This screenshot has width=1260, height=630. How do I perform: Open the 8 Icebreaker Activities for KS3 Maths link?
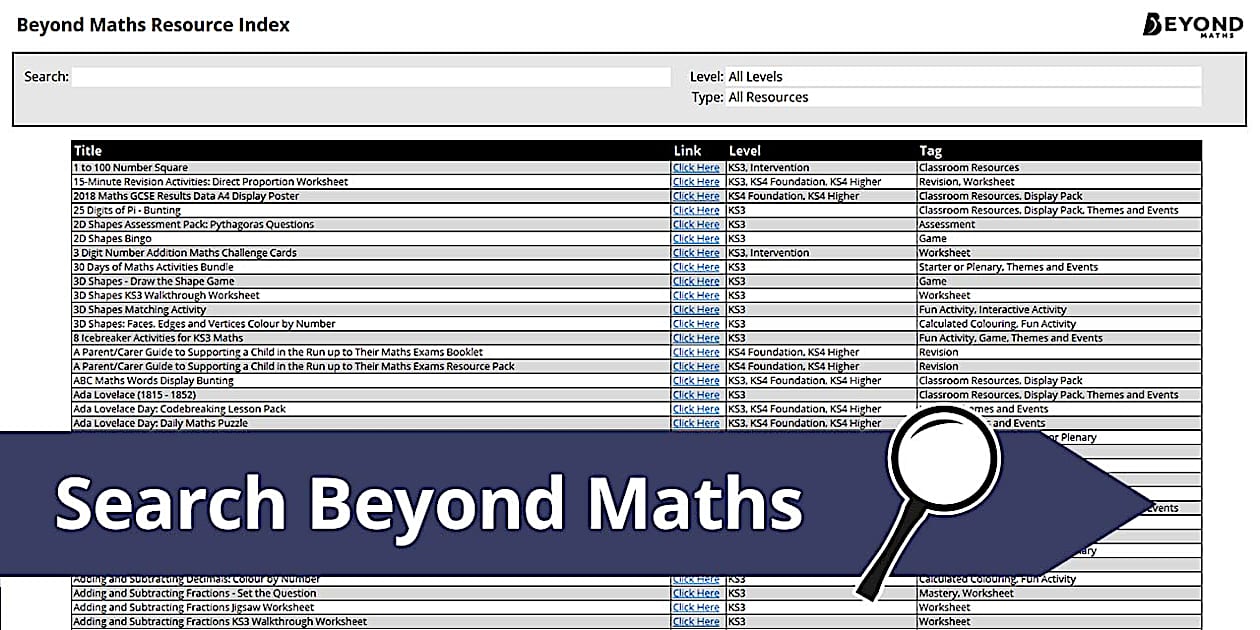click(696, 338)
